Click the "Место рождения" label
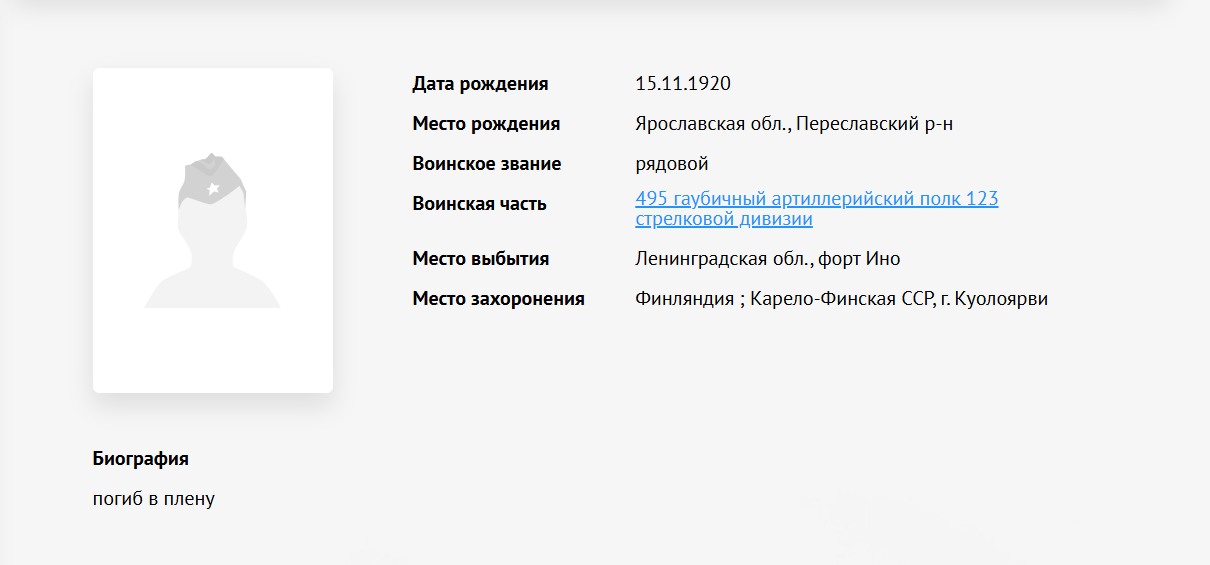 pyautogui.click(x=486, y=124)
